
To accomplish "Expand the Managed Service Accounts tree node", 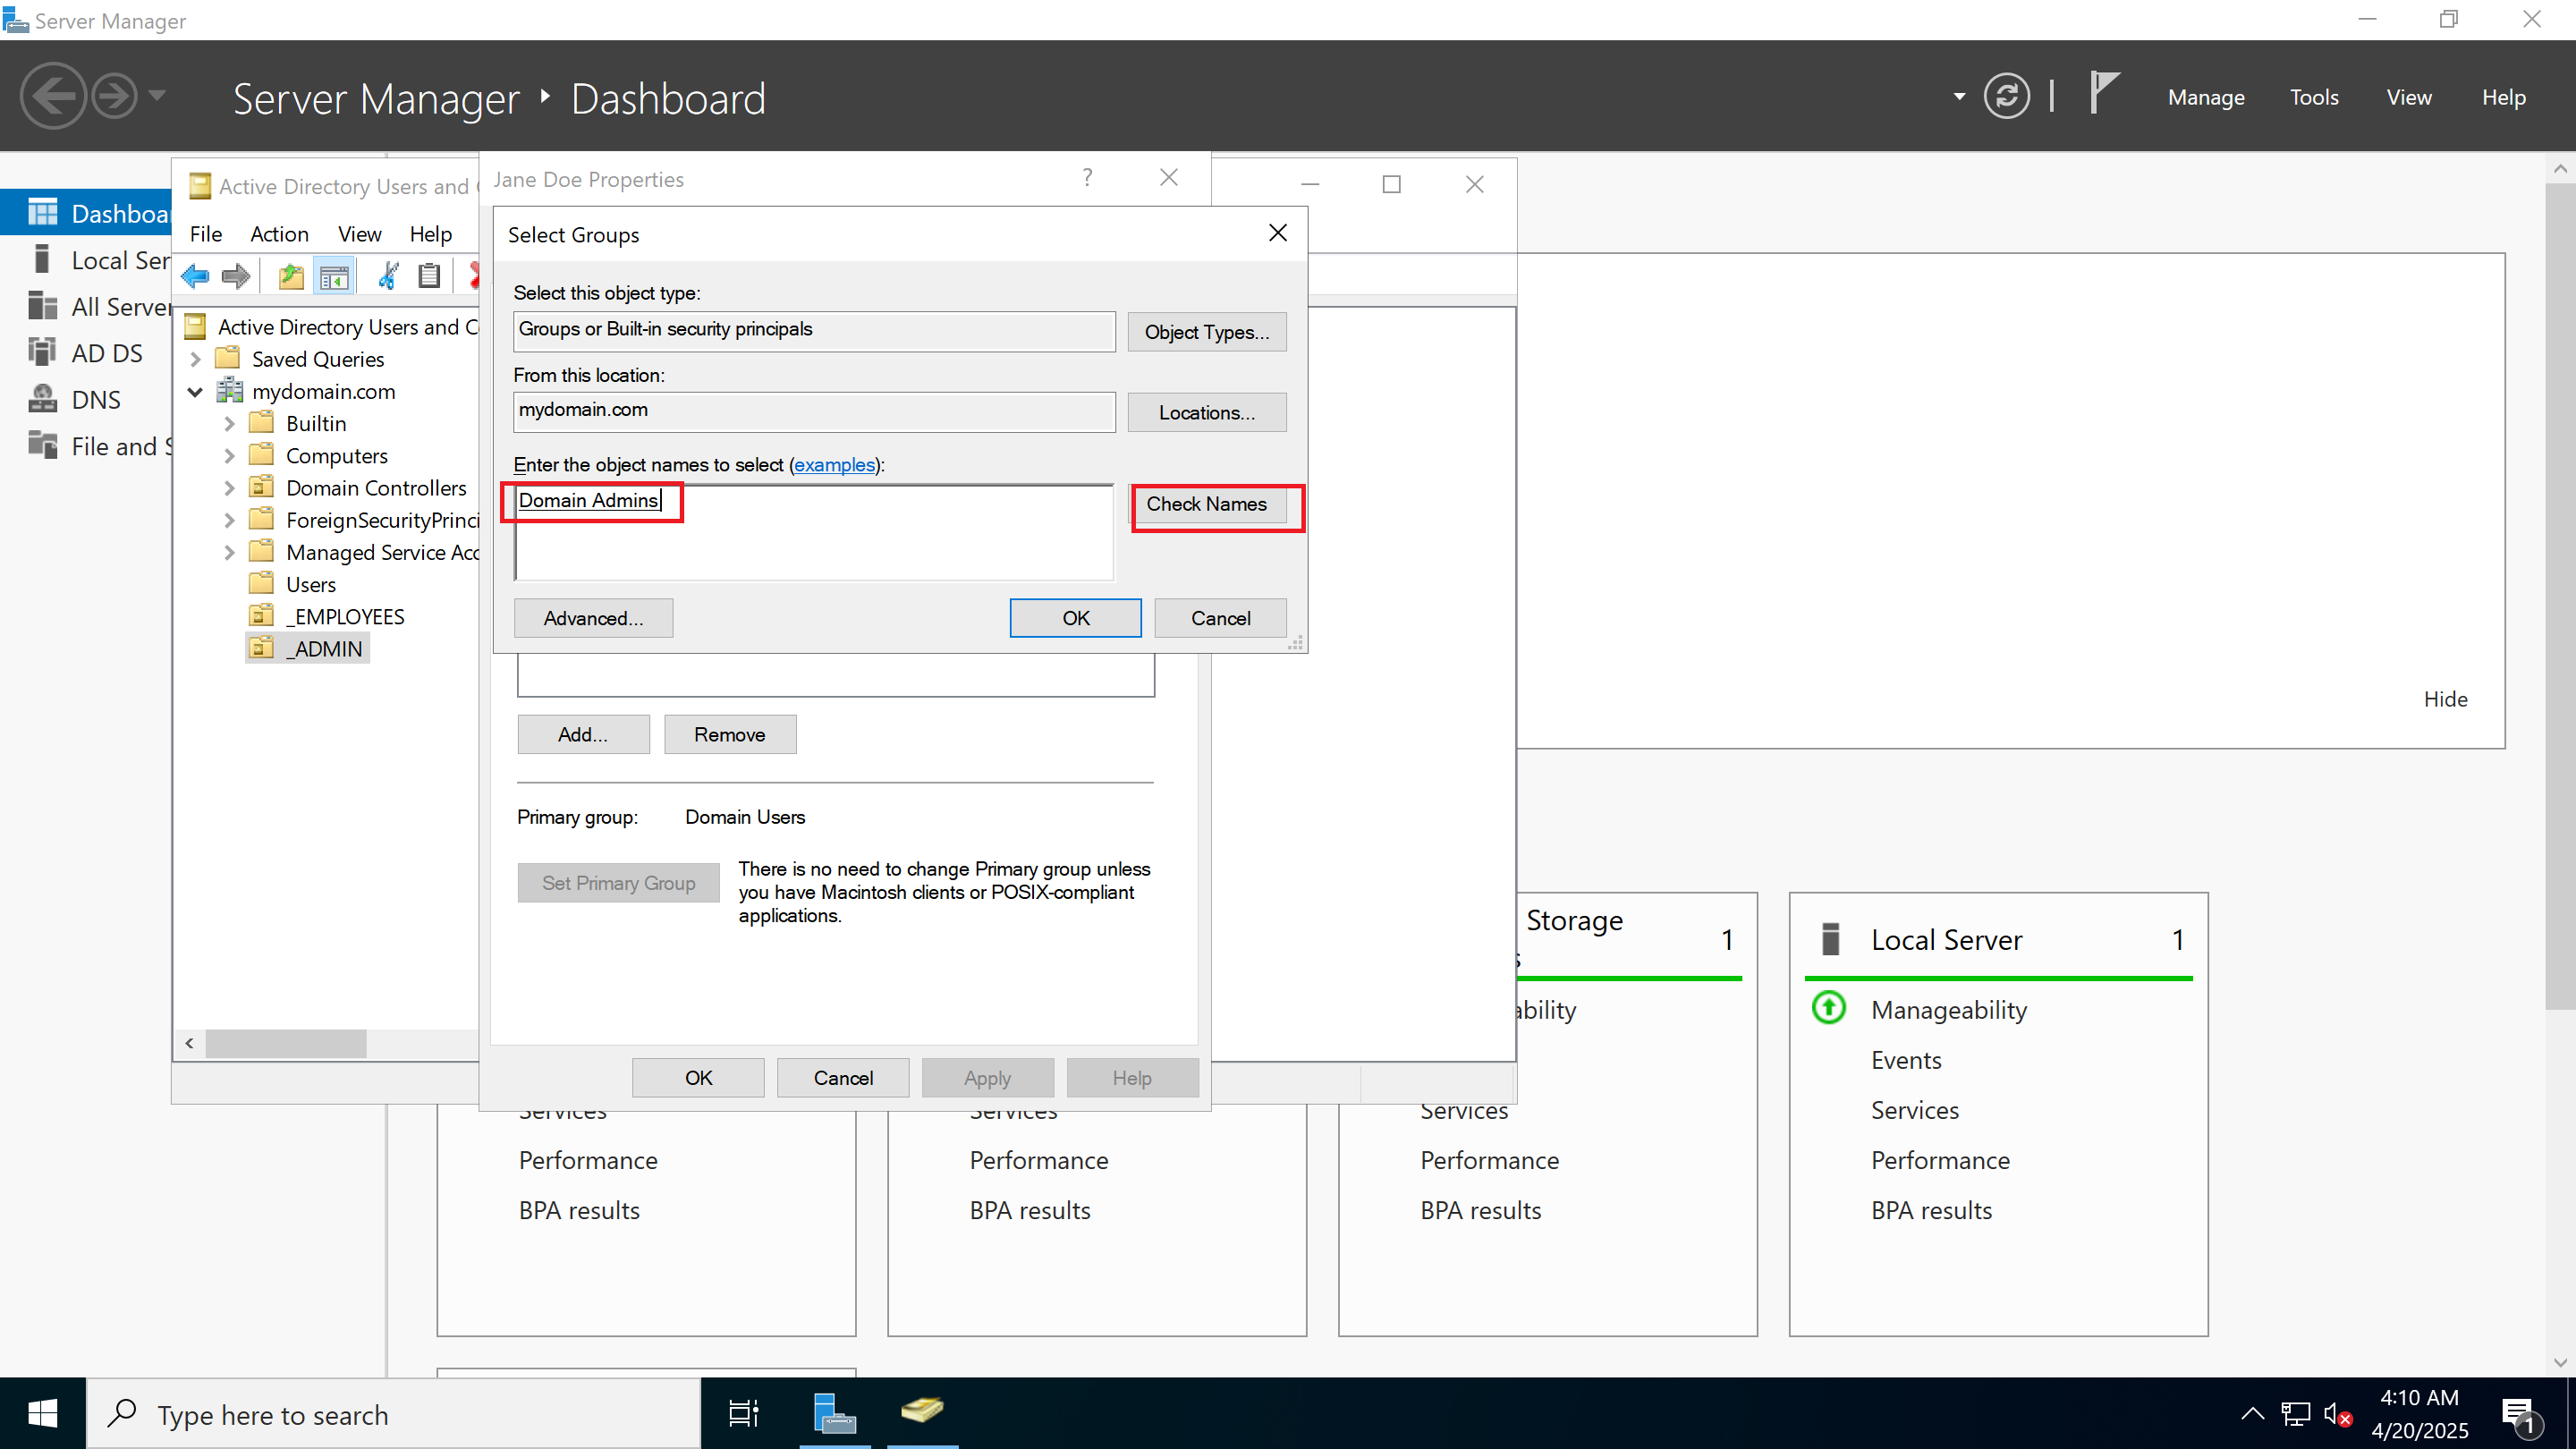I will click(x=230, y=552).
